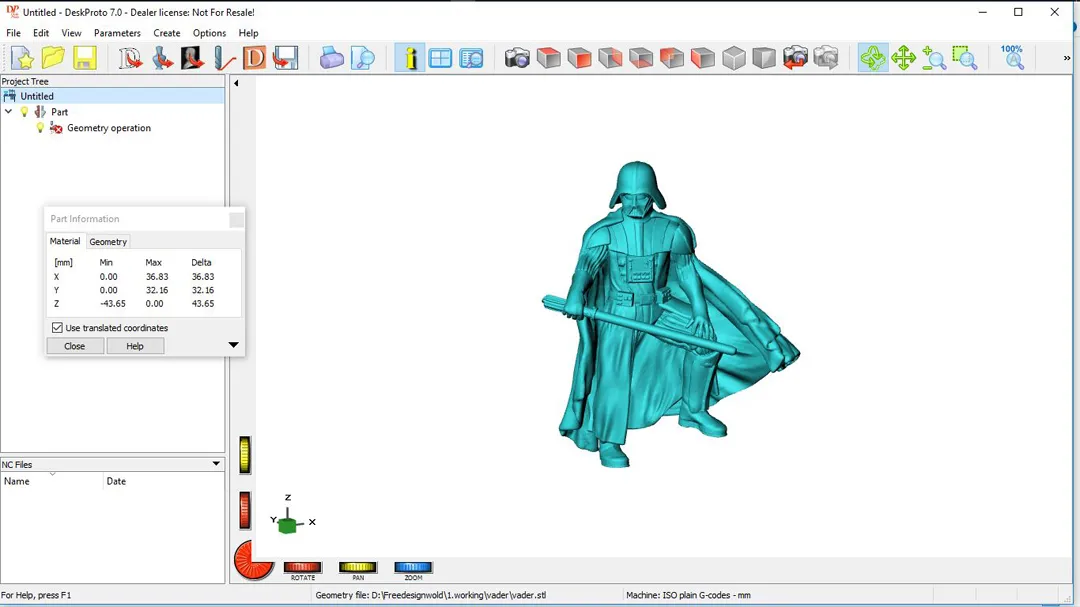Click the Calculate Toolpaths cutter icon
This screenshot has width=1080, height=607.
click(224, 58)
